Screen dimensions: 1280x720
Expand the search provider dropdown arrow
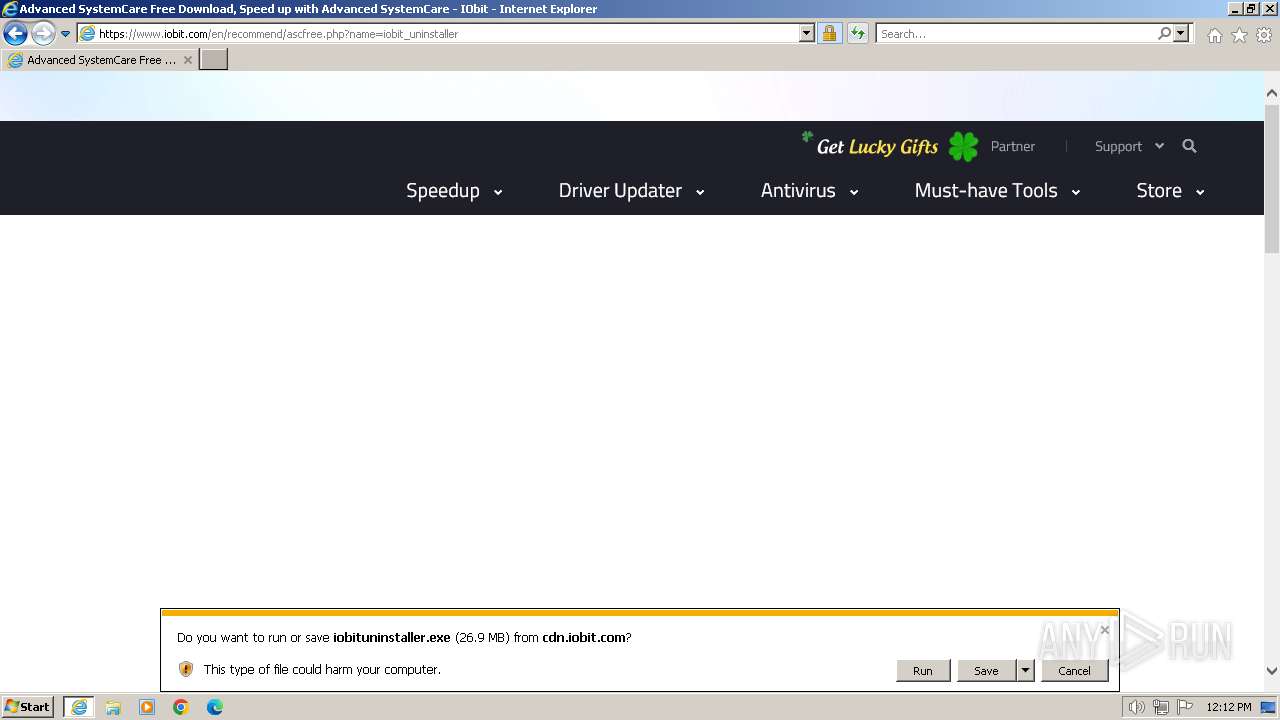tap(1181, 33)
